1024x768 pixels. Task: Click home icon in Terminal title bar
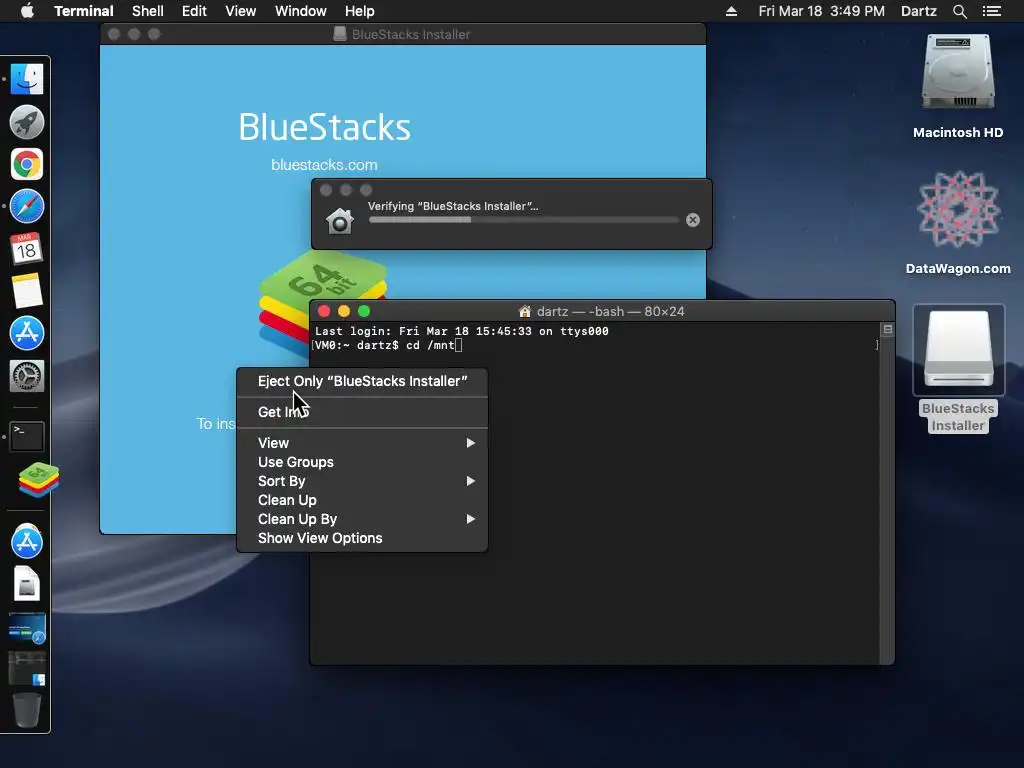[x=524, y=312]
